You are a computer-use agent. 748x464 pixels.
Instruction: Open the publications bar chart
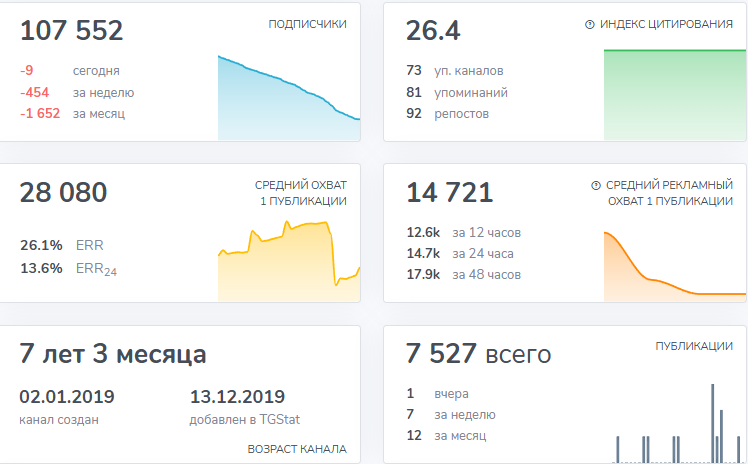[677, 423]
